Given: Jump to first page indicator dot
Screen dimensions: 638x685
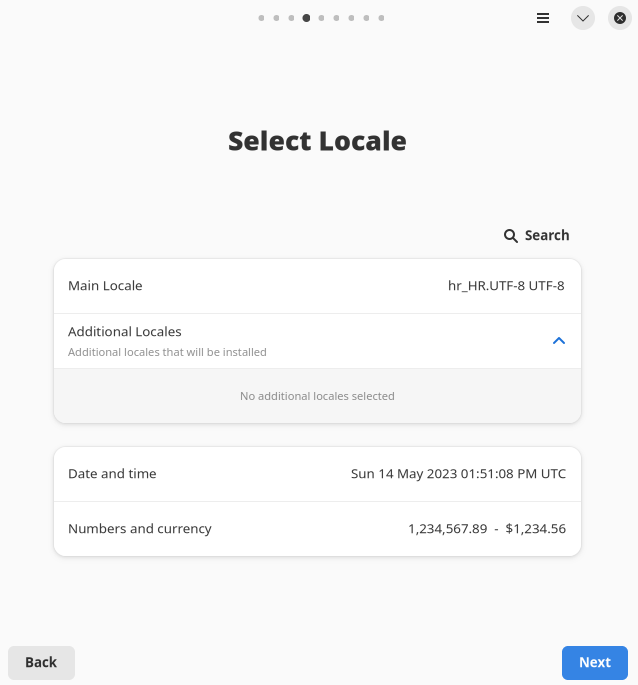Looking at the screenshot, I should tap(261, 18).
